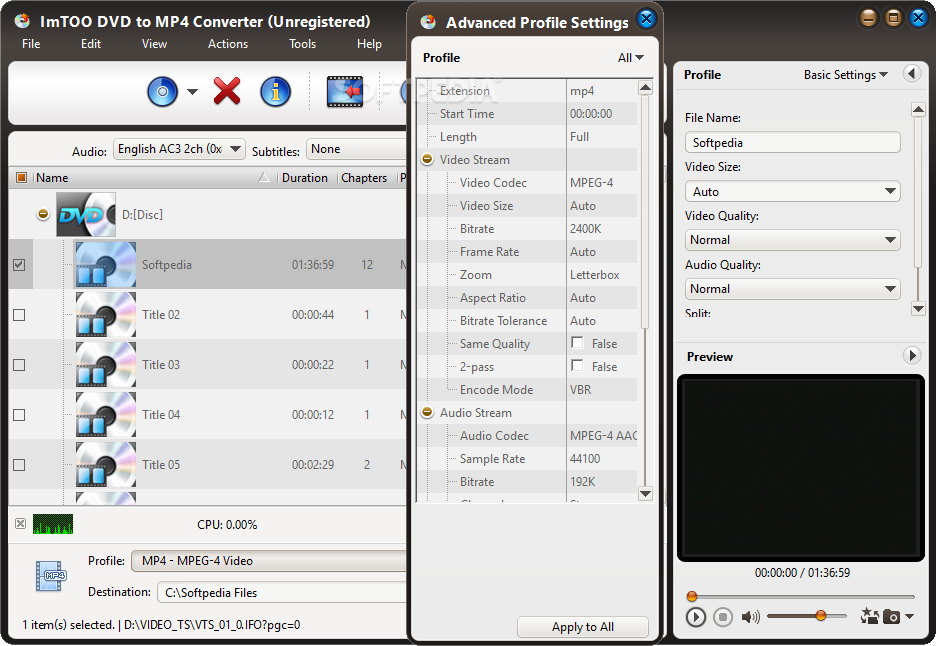Click the Profile panel scroll-down arrow
Viewport: 936px width, 646px height.
918,308
